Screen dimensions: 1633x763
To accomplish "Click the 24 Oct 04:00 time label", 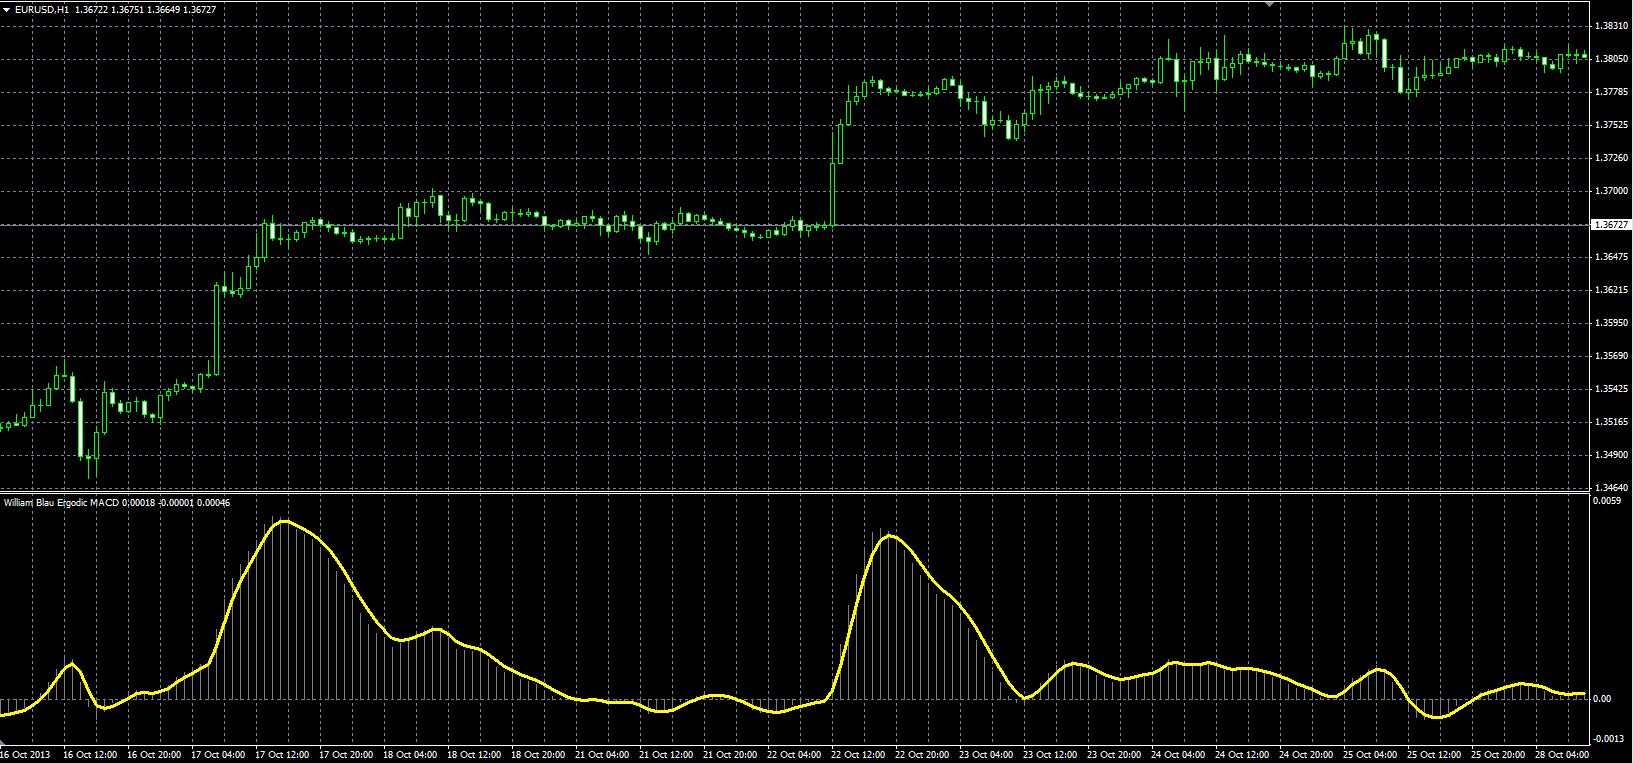I will (1178, 755).
